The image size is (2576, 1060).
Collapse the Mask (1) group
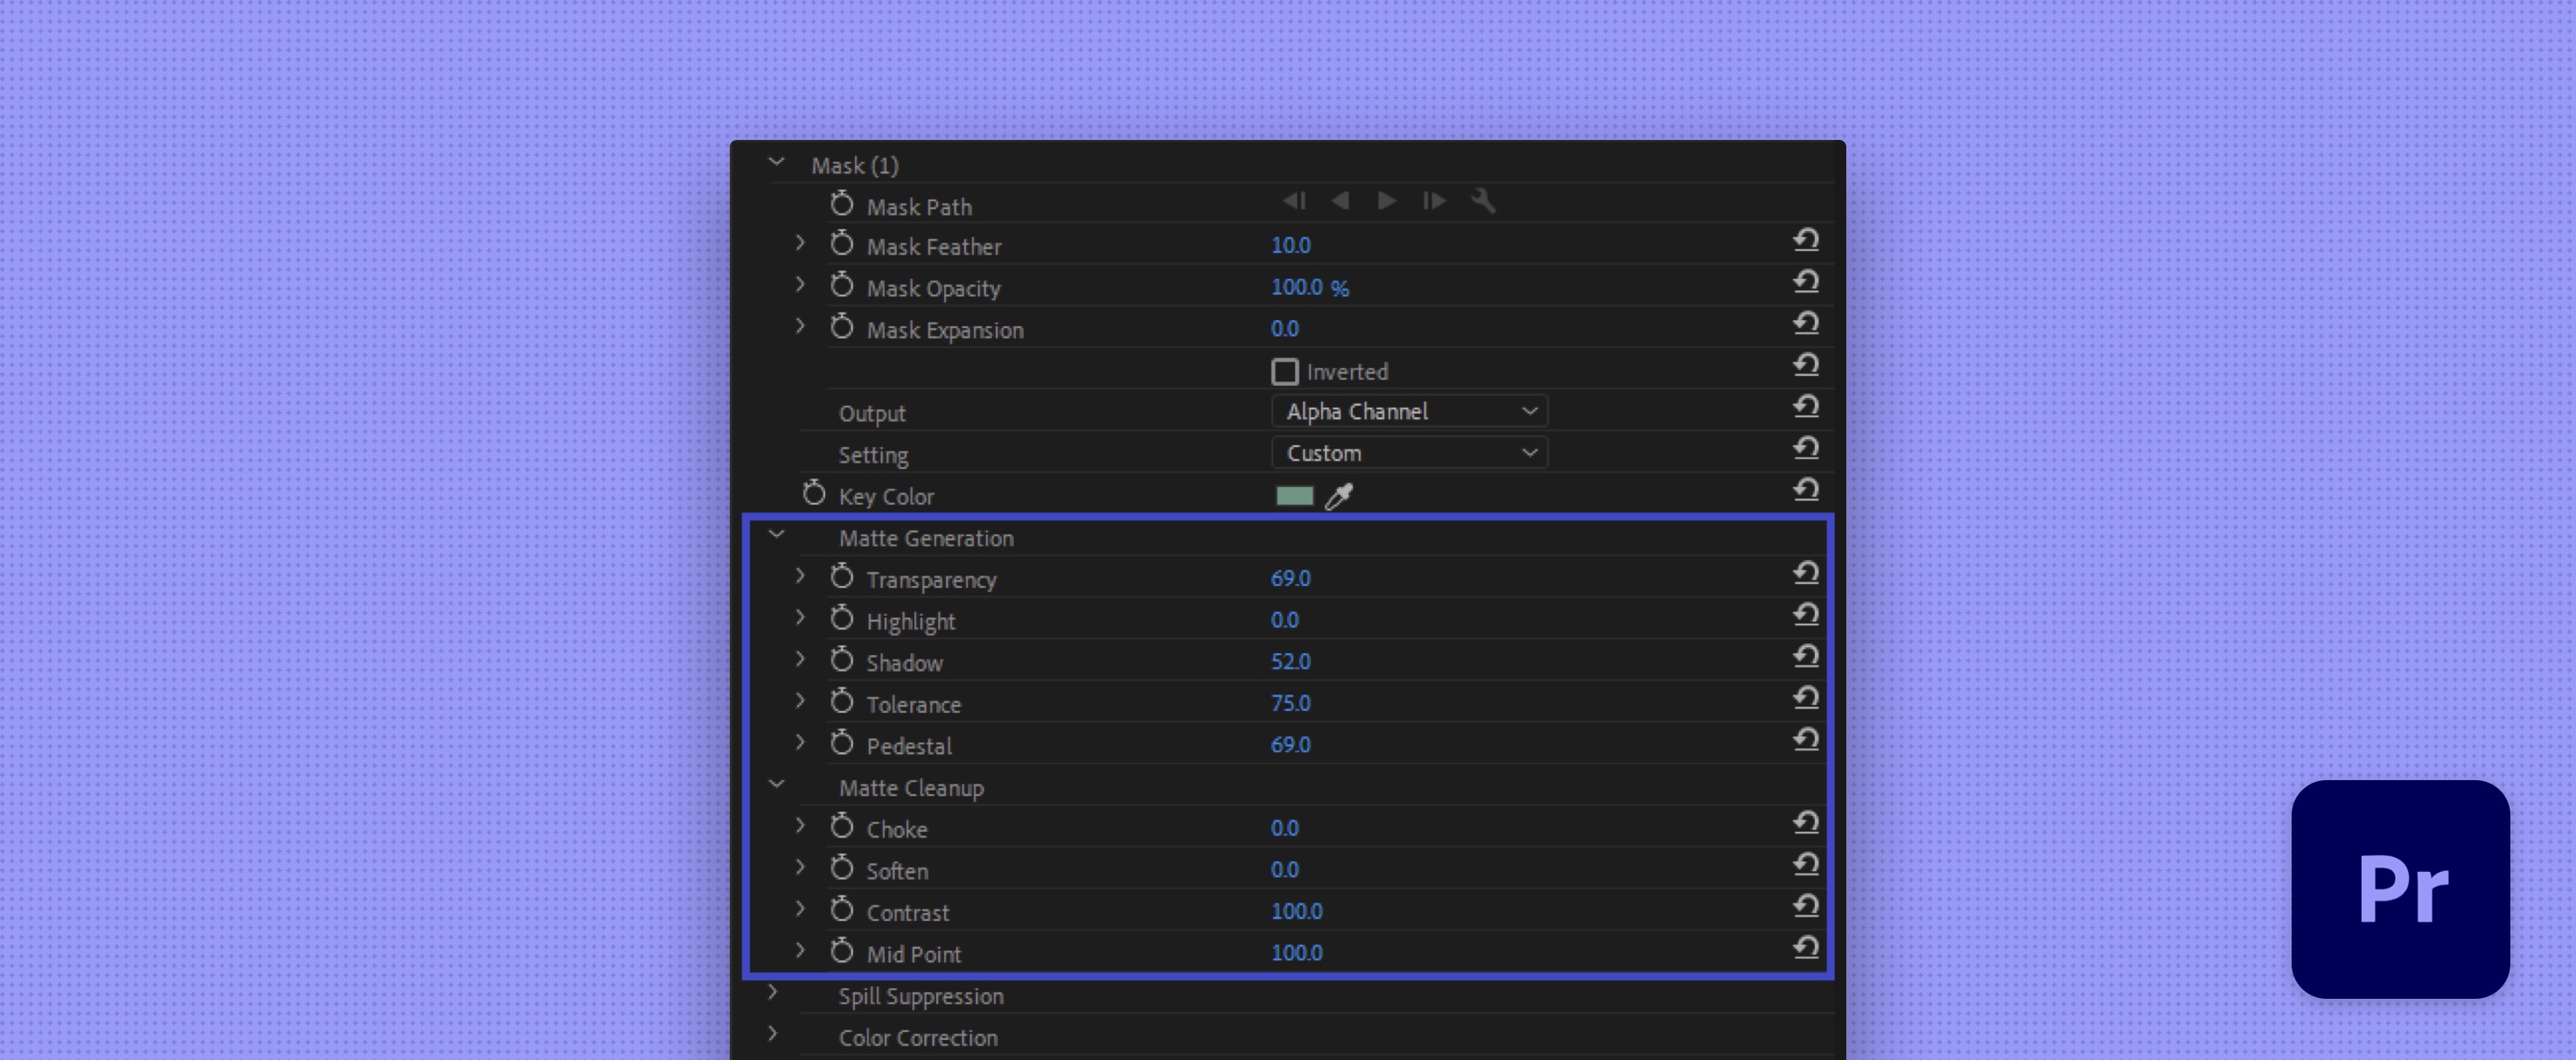pyautogui.click(x=776, y=162)
